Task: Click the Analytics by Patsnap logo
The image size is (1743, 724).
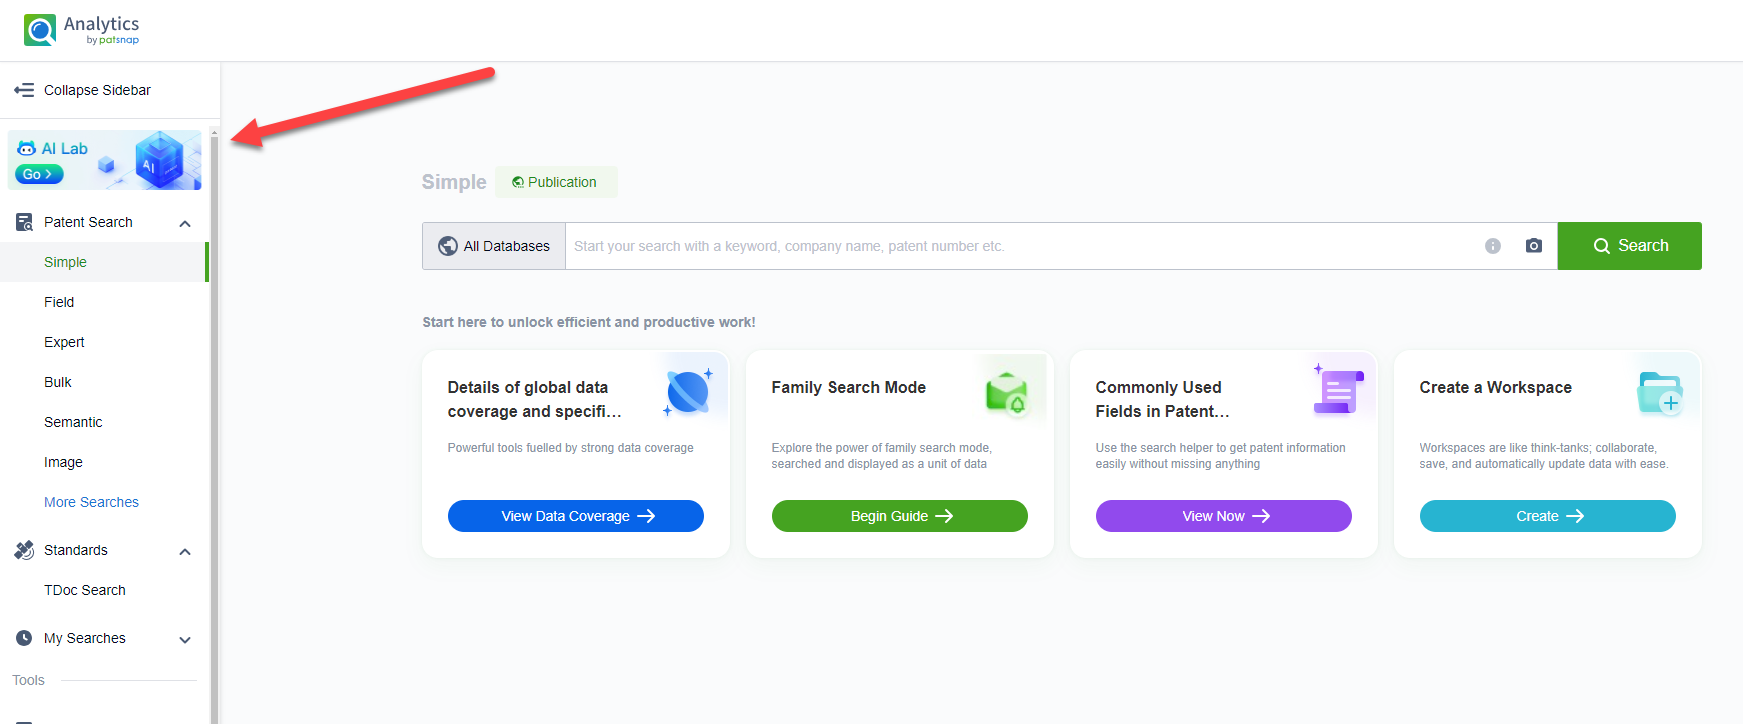Action: pyautogui.click(x=82, y=30)
